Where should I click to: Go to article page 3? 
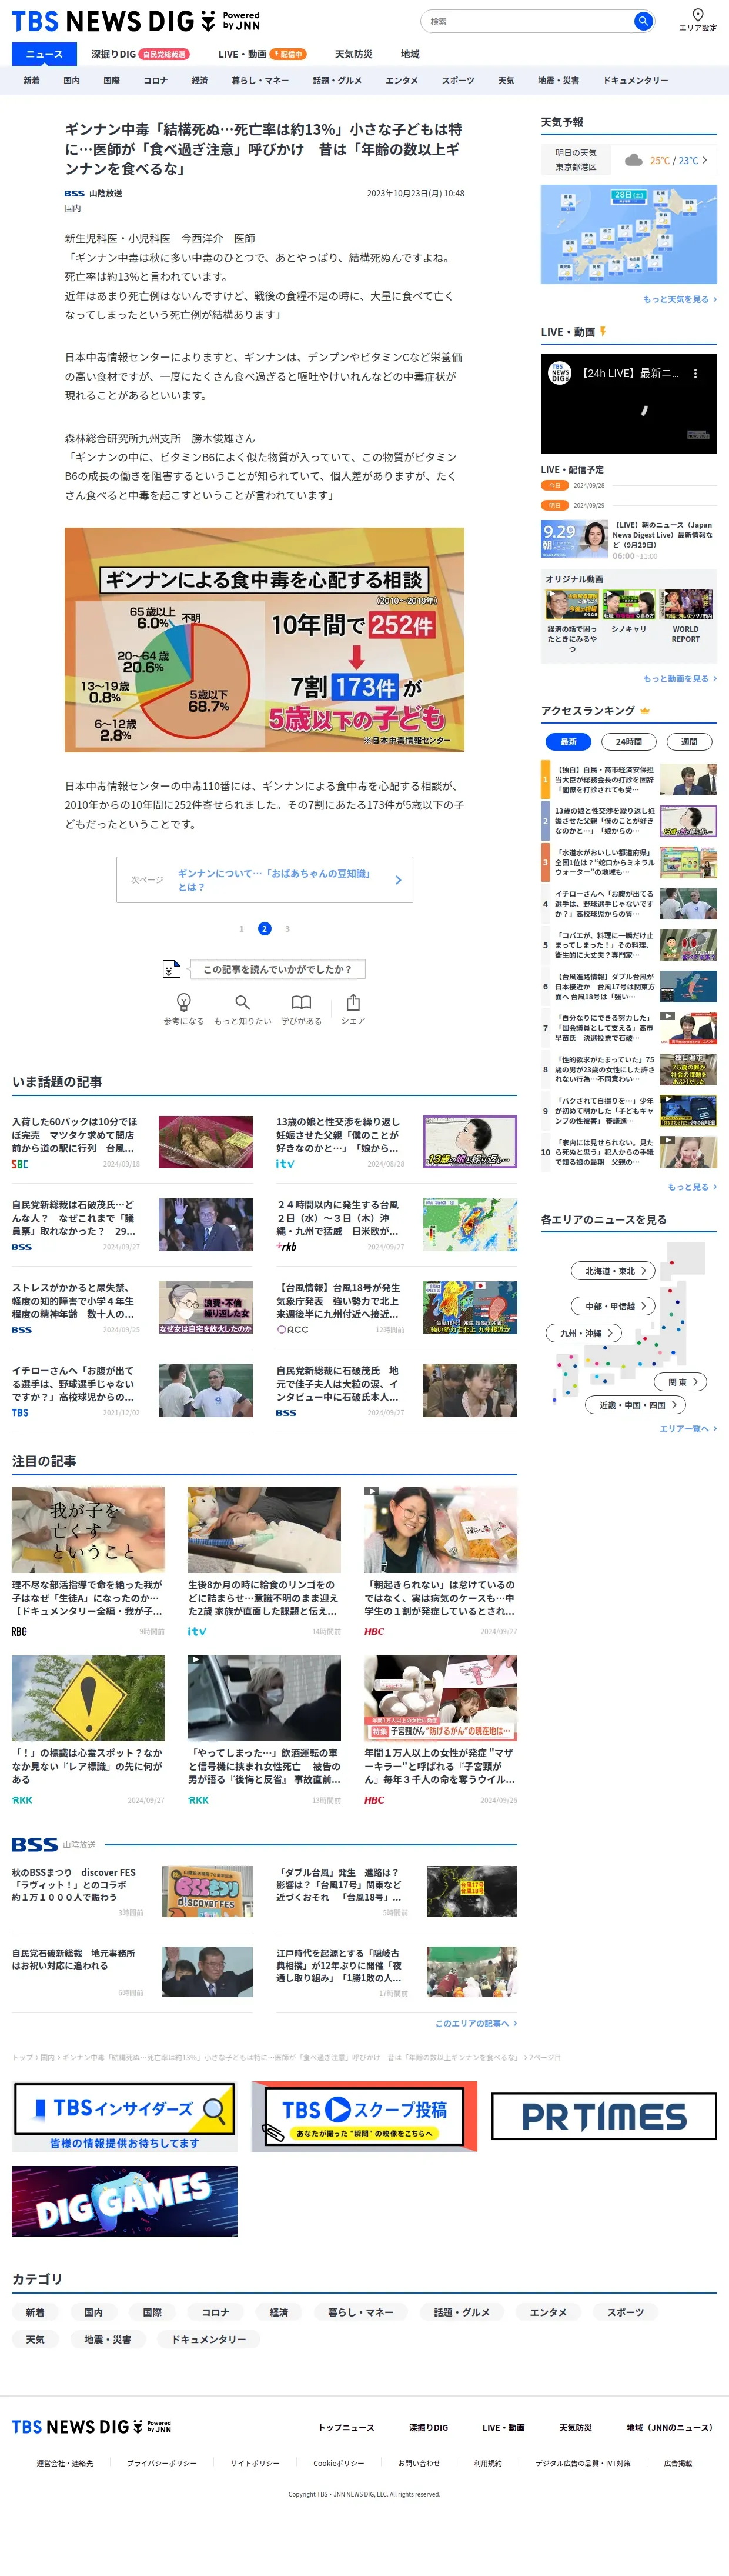[x=287, y=928]
